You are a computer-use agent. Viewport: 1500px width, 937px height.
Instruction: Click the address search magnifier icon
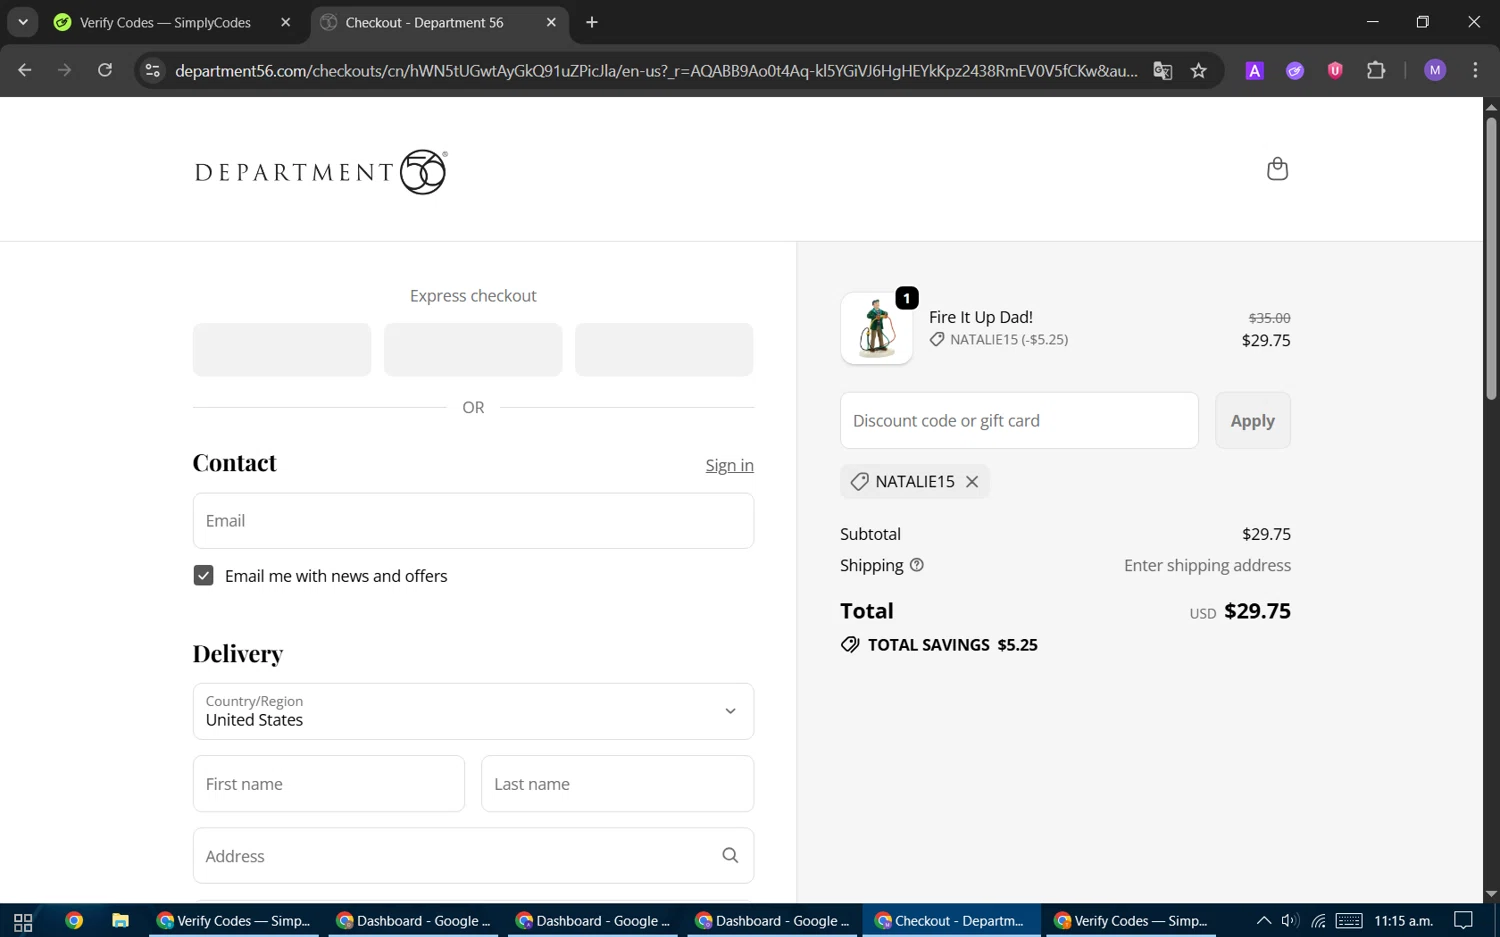(x=730, y=855)
